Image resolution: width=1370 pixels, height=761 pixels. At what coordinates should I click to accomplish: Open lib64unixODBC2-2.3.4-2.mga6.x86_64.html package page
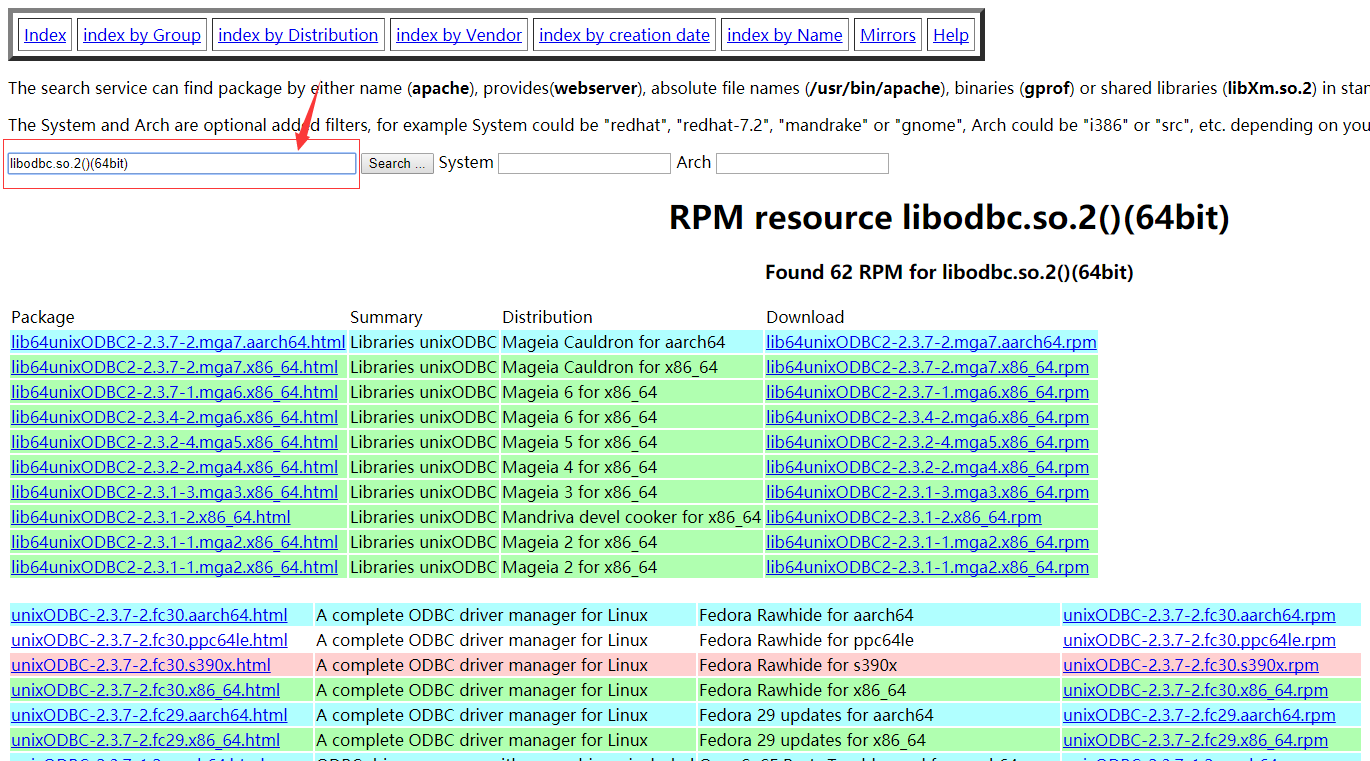coord(174,417)
